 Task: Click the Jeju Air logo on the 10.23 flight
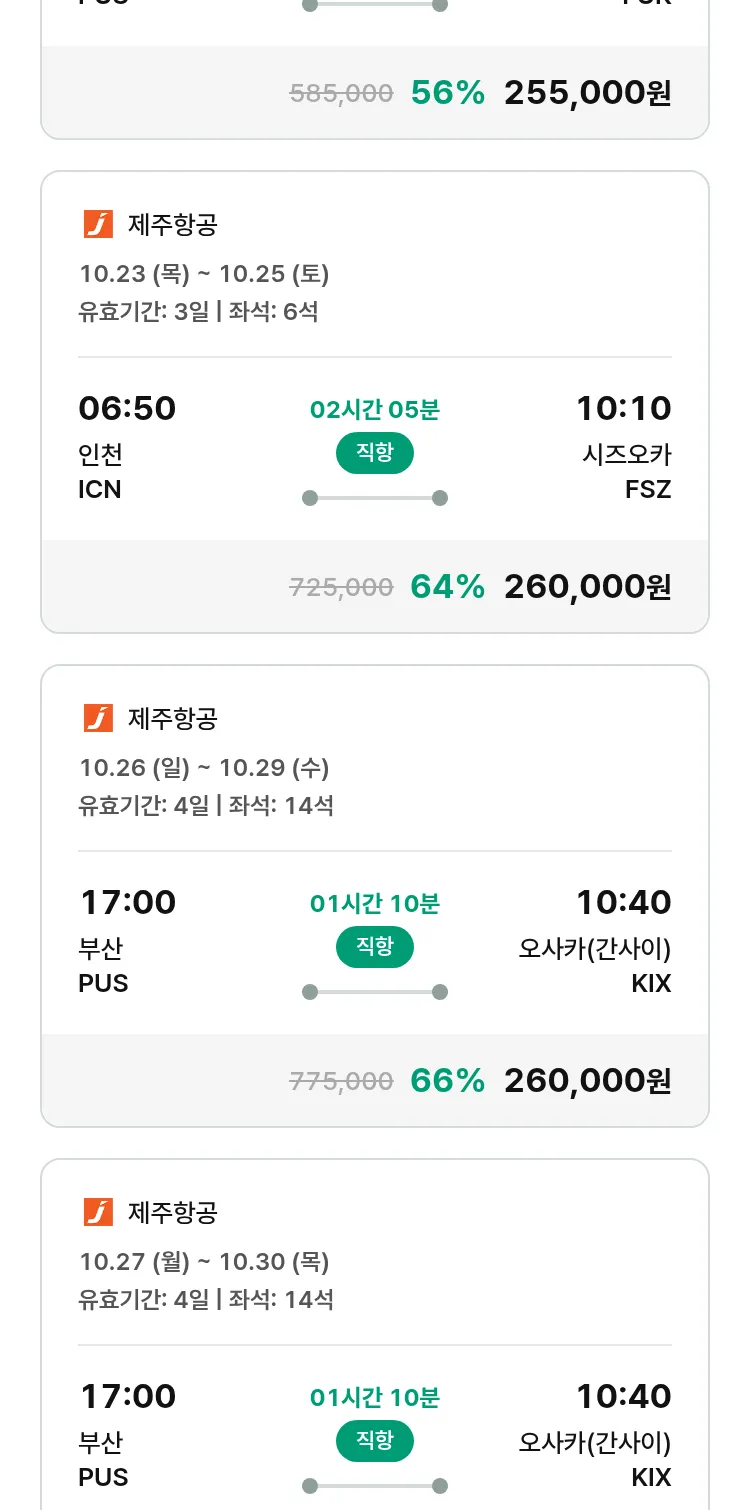(x=98, y=225)
